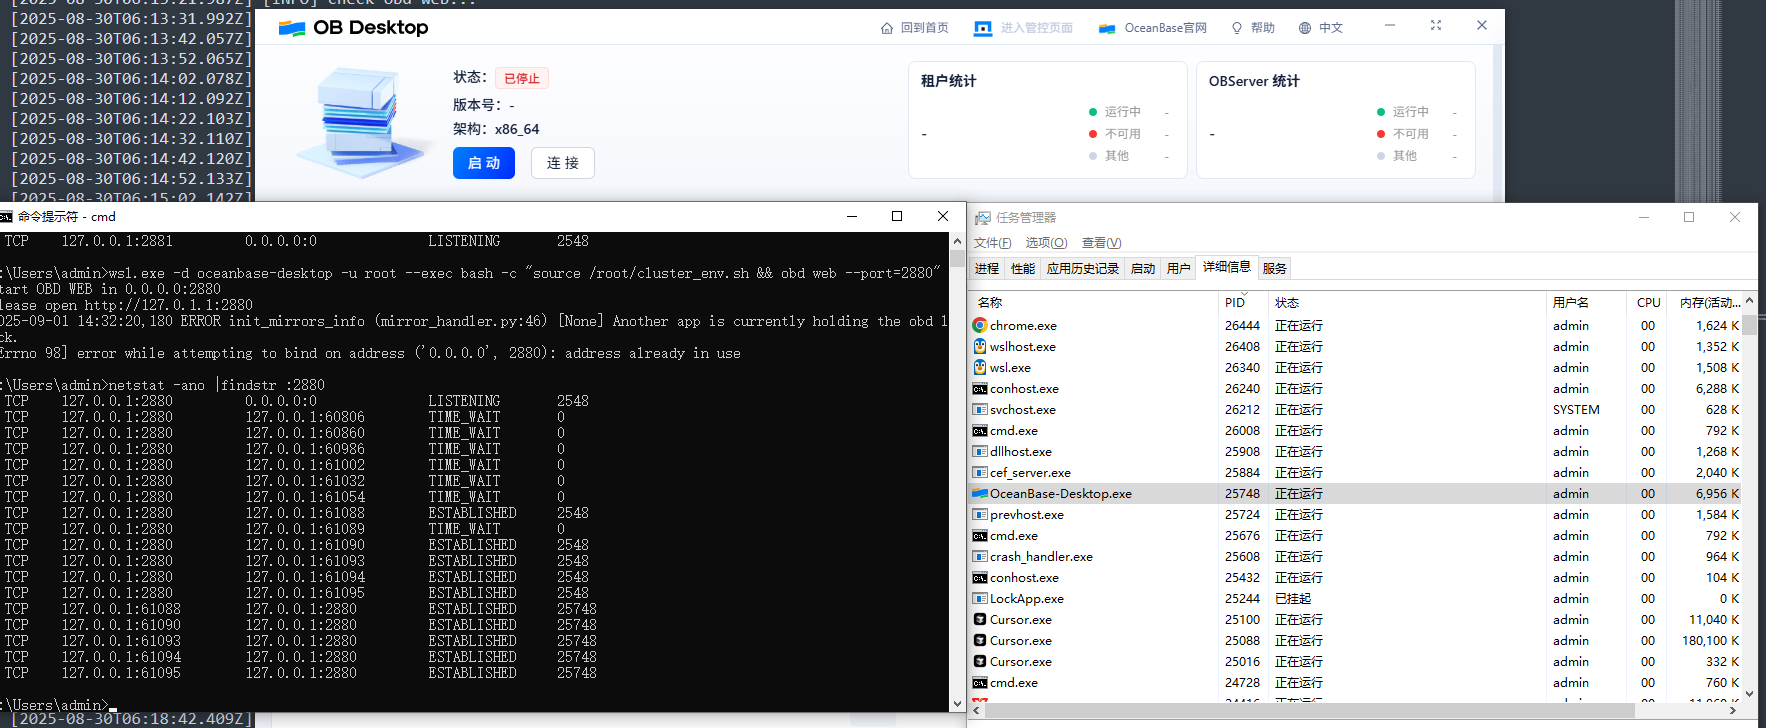Select LockApp.exe process icon

point(980,598)
